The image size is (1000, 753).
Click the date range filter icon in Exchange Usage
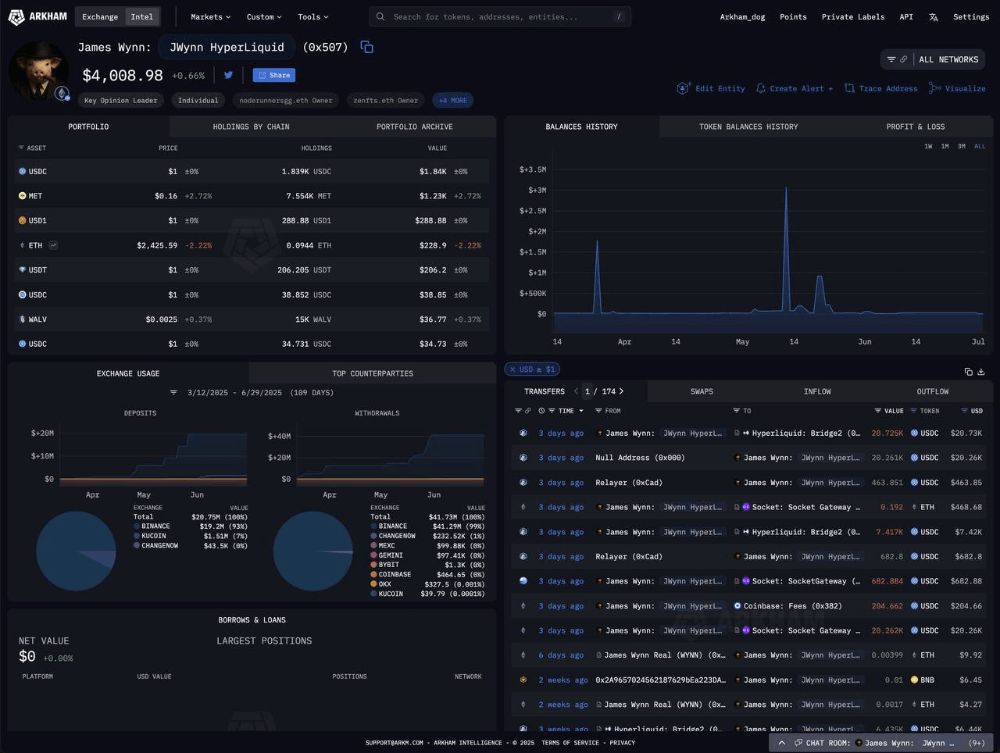click(173, 393)
